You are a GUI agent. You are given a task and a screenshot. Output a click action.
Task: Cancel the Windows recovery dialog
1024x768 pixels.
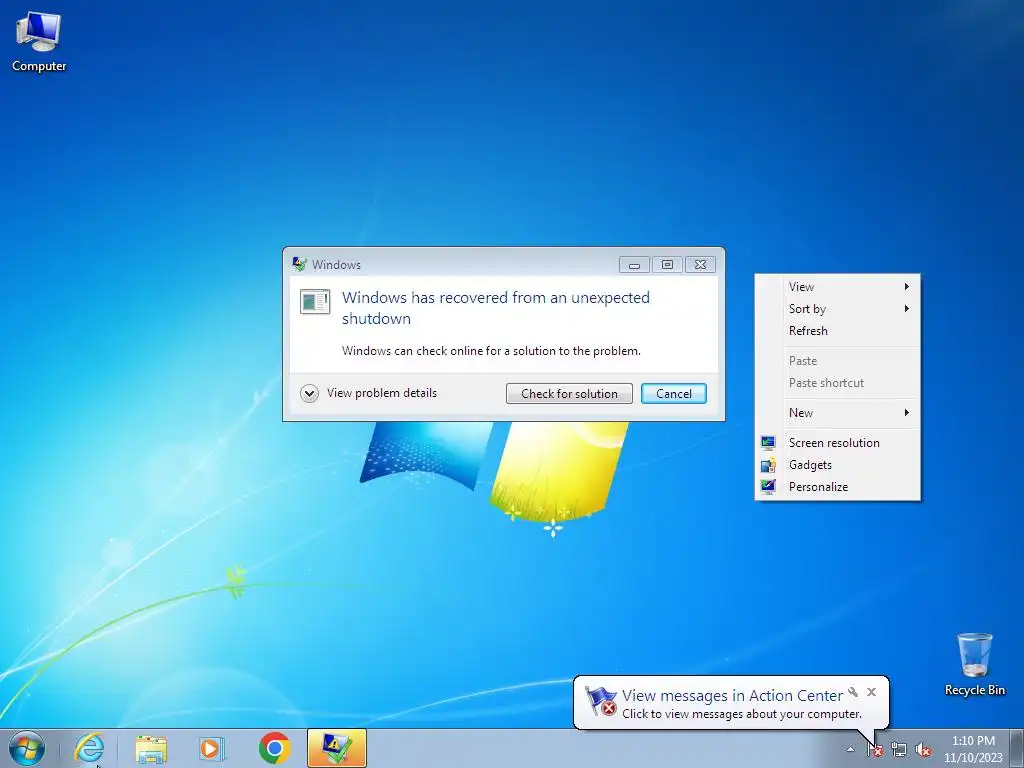673,393
